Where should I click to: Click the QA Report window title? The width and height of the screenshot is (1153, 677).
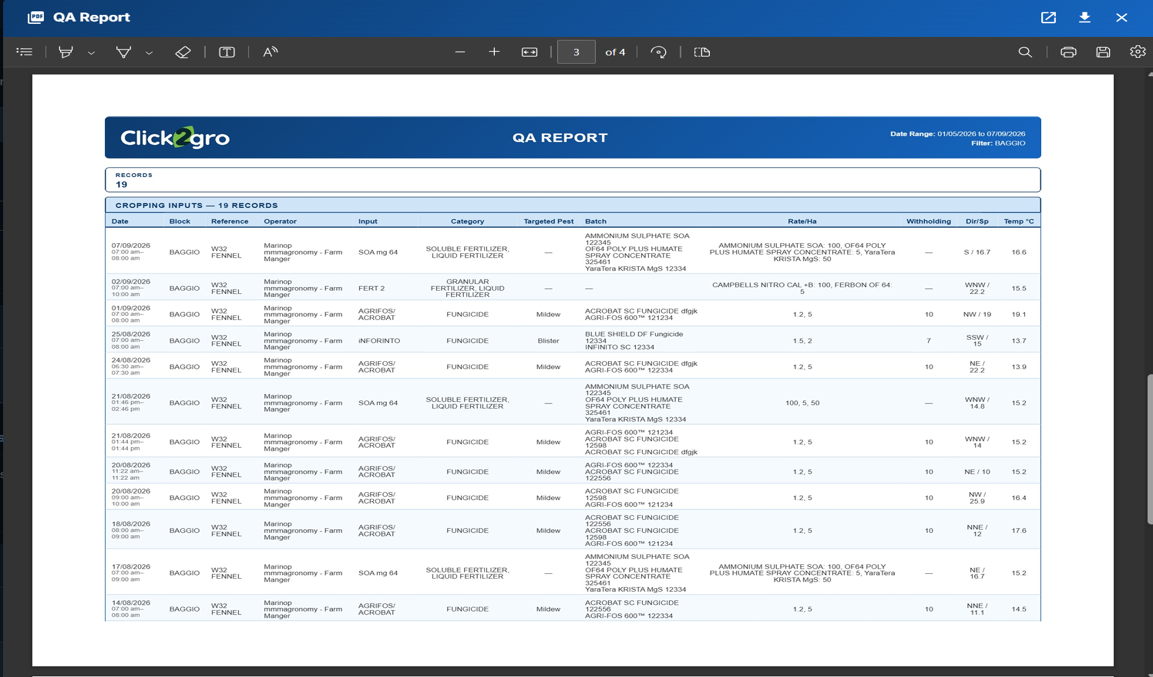(92, 18)
